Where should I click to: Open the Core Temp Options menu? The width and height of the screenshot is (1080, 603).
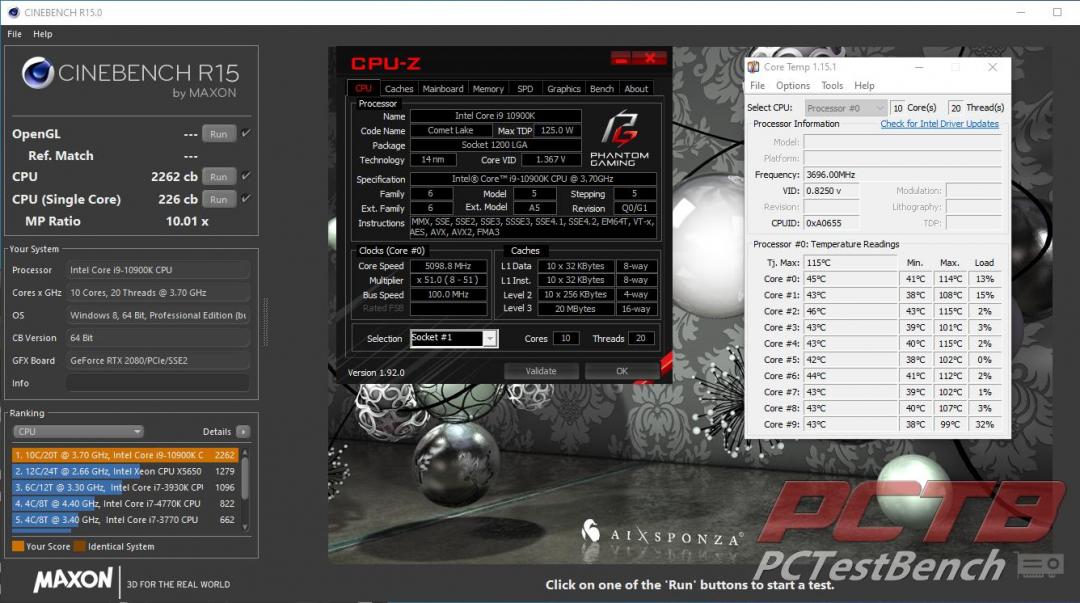coord(793,86)
